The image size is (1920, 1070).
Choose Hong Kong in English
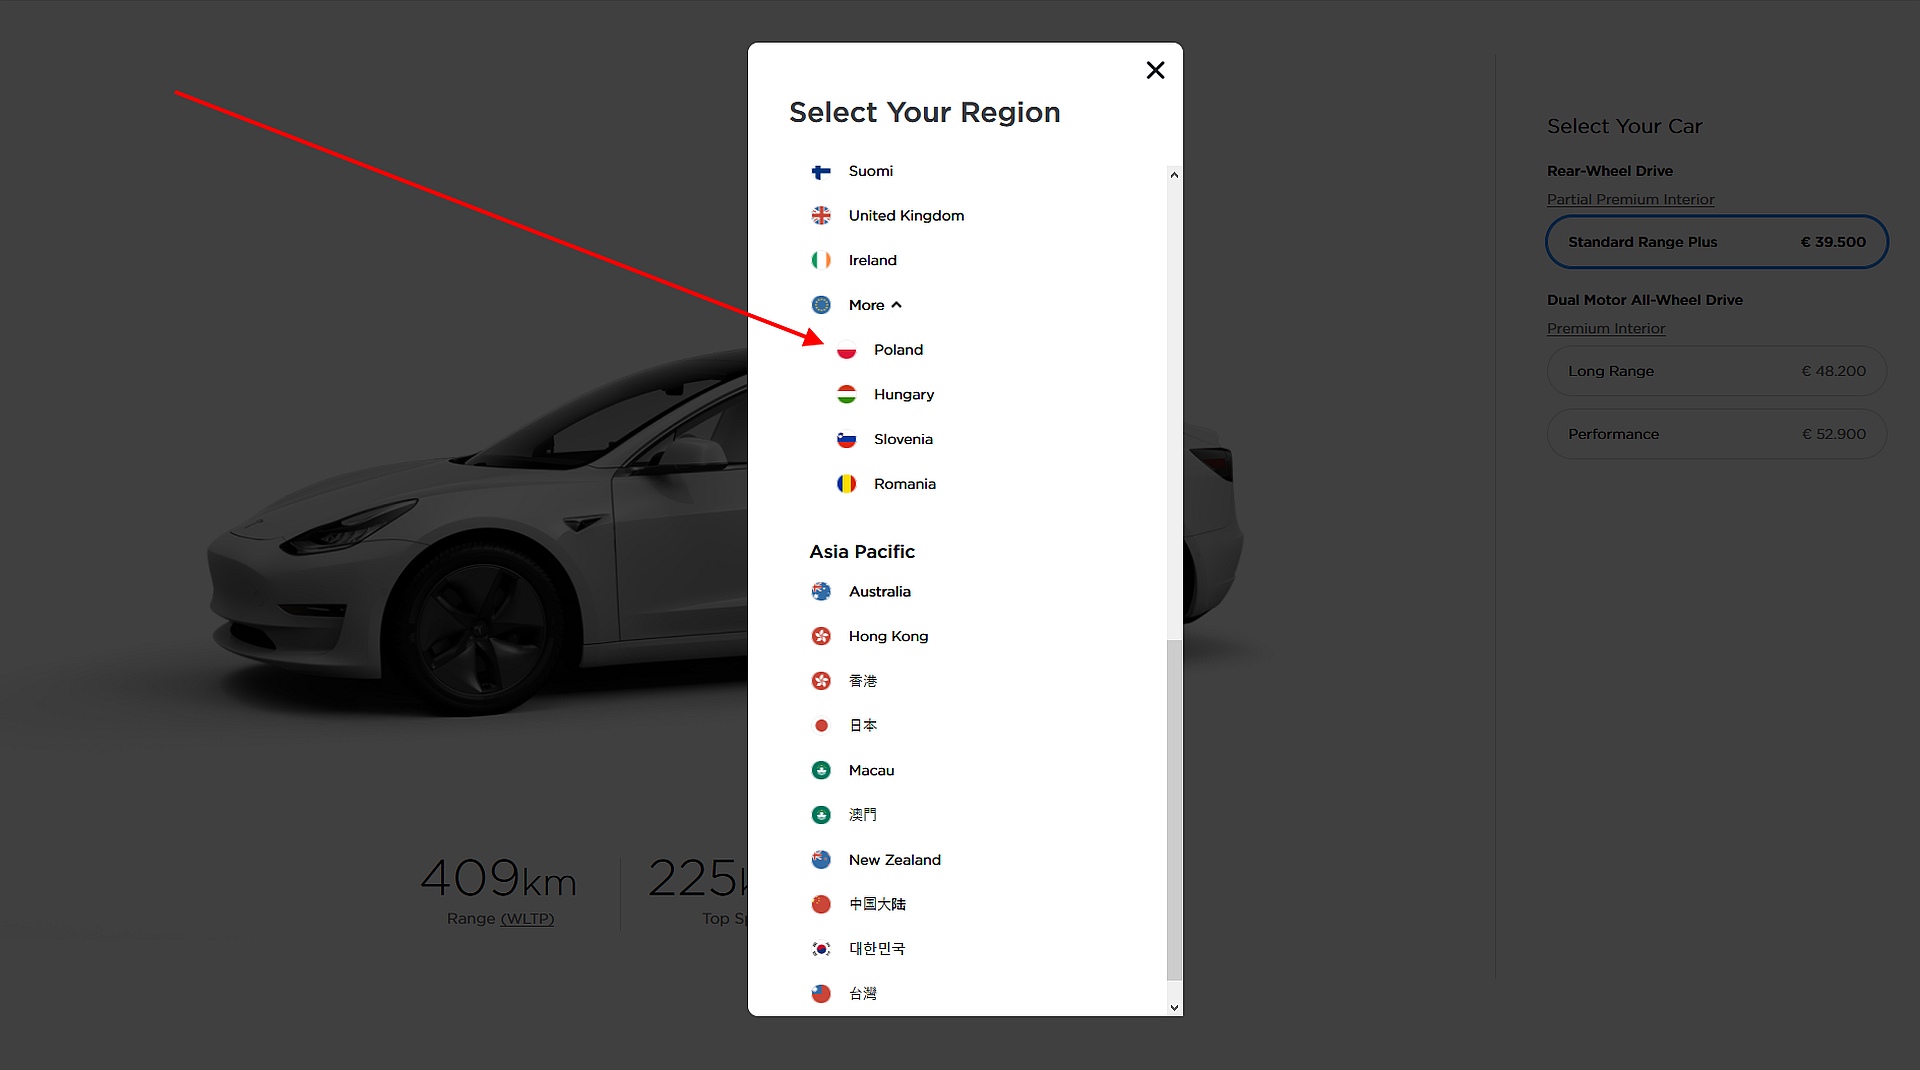(888, 637)
